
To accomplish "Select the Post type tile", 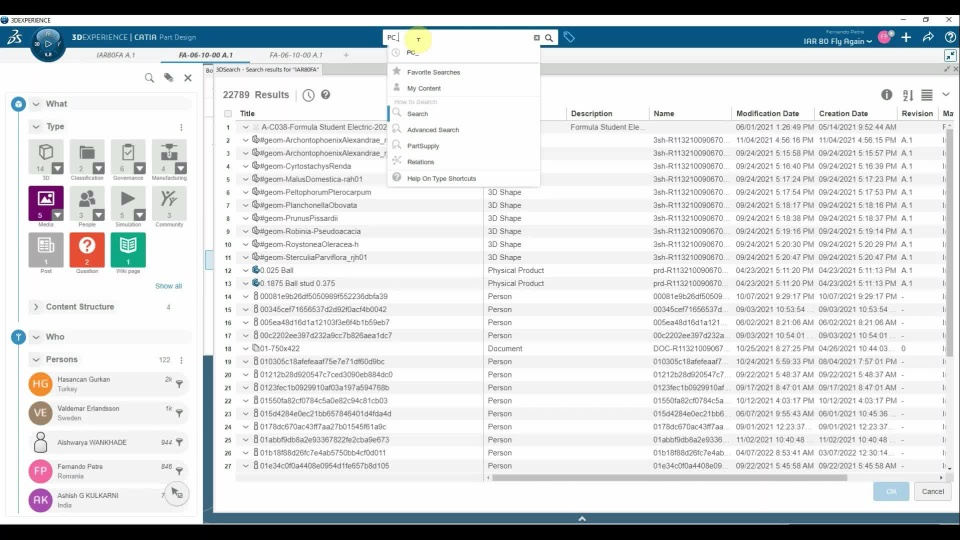I will [46, 250].
